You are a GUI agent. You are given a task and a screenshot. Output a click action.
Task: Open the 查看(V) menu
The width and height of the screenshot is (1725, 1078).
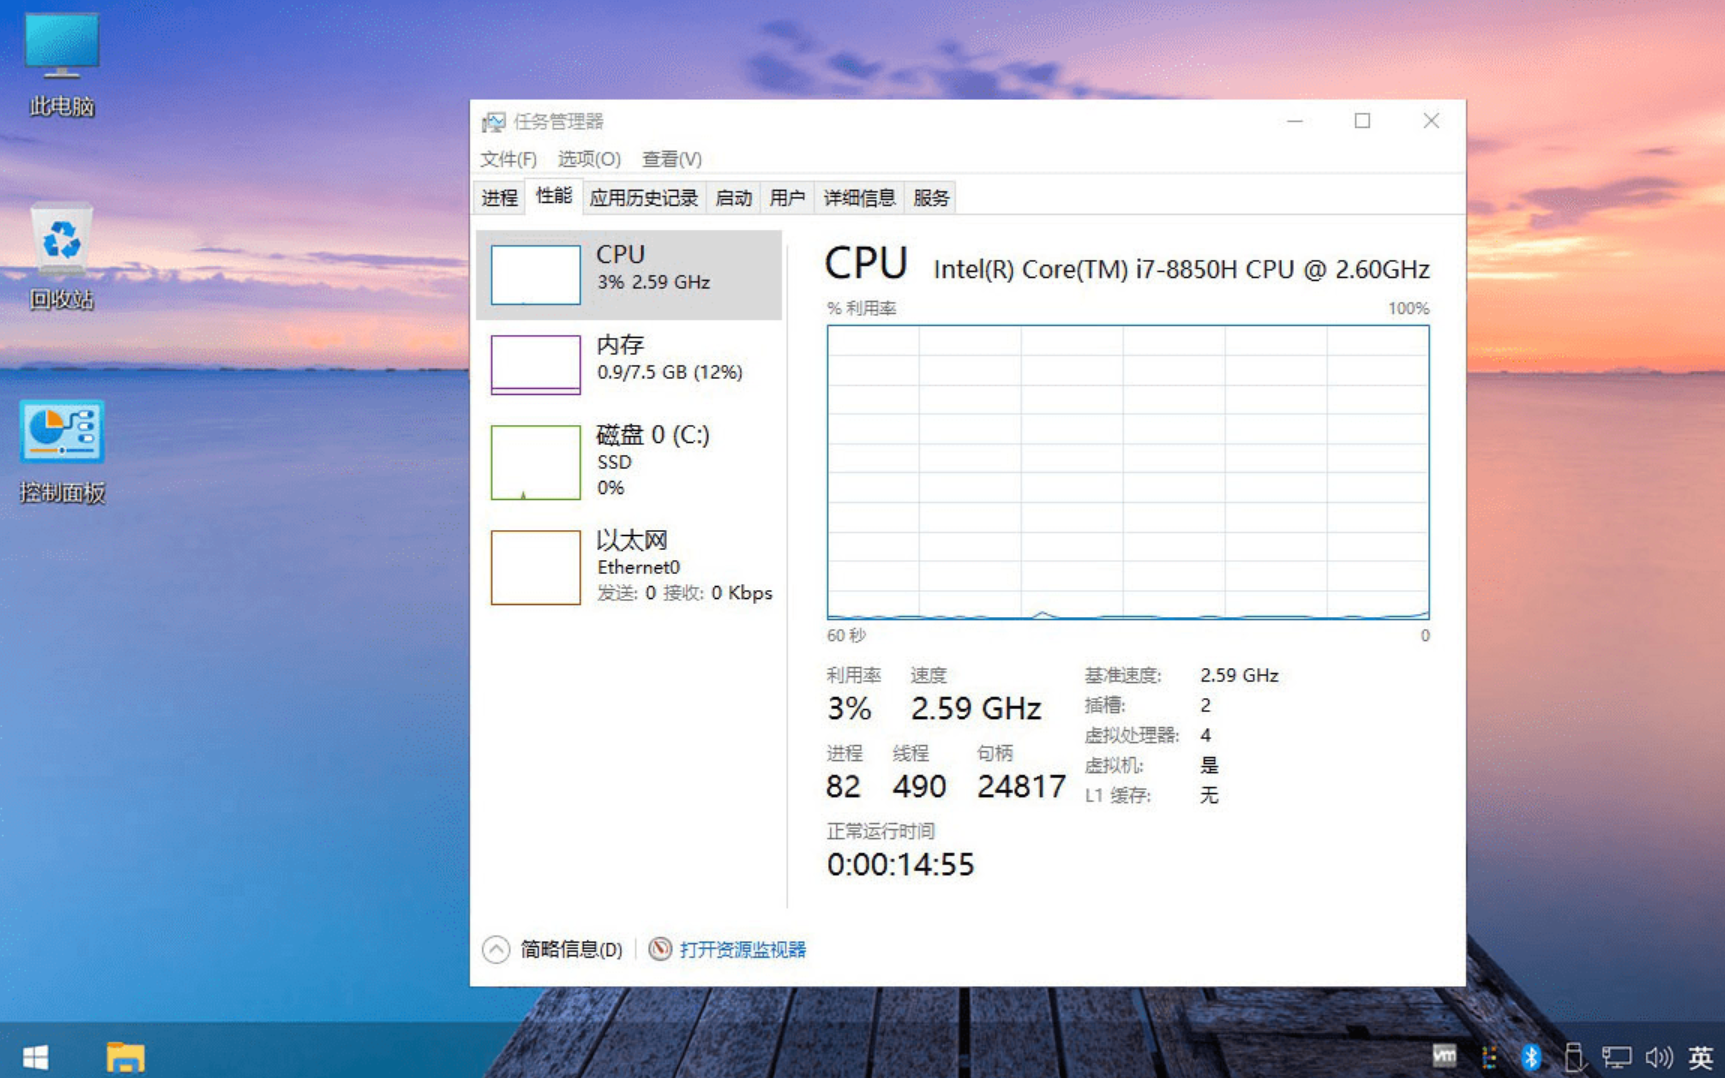coord(672,159)
